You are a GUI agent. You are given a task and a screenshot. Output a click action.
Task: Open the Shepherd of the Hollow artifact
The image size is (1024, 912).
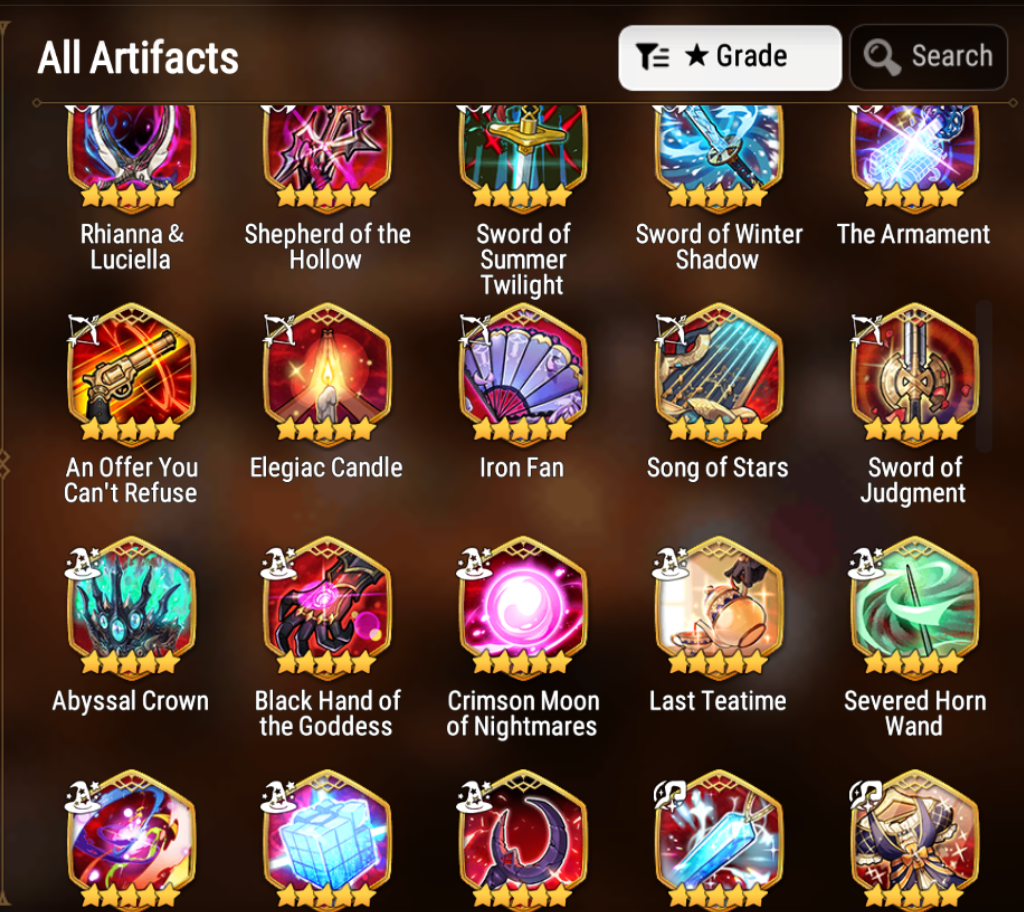click(327, 158)
